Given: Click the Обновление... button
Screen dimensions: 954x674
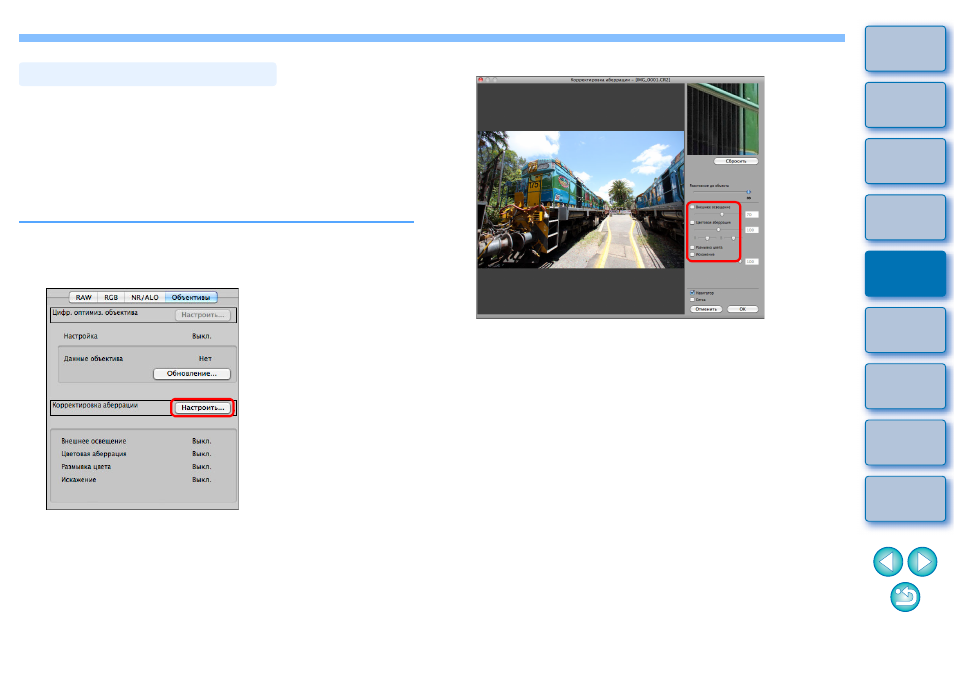Looking at the screenshot, I should click(x=192, y=373).
